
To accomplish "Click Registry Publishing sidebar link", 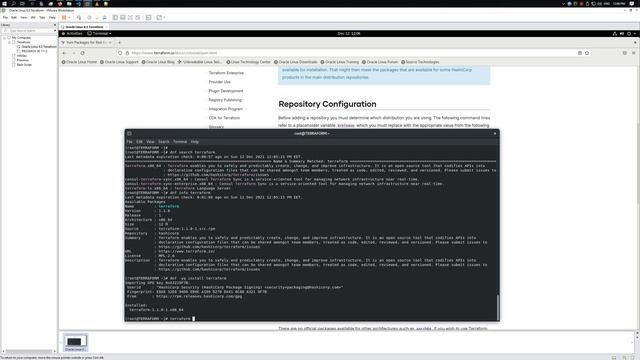I will (x=225, y=100).
